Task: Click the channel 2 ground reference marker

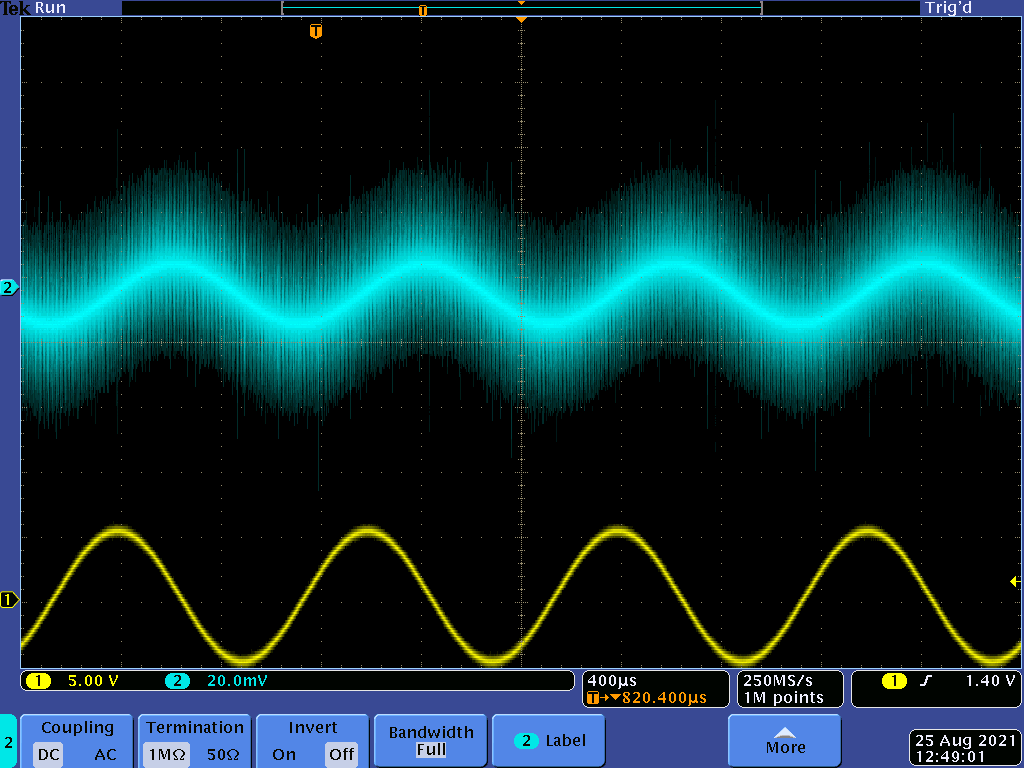Action: tap(9, 288)
